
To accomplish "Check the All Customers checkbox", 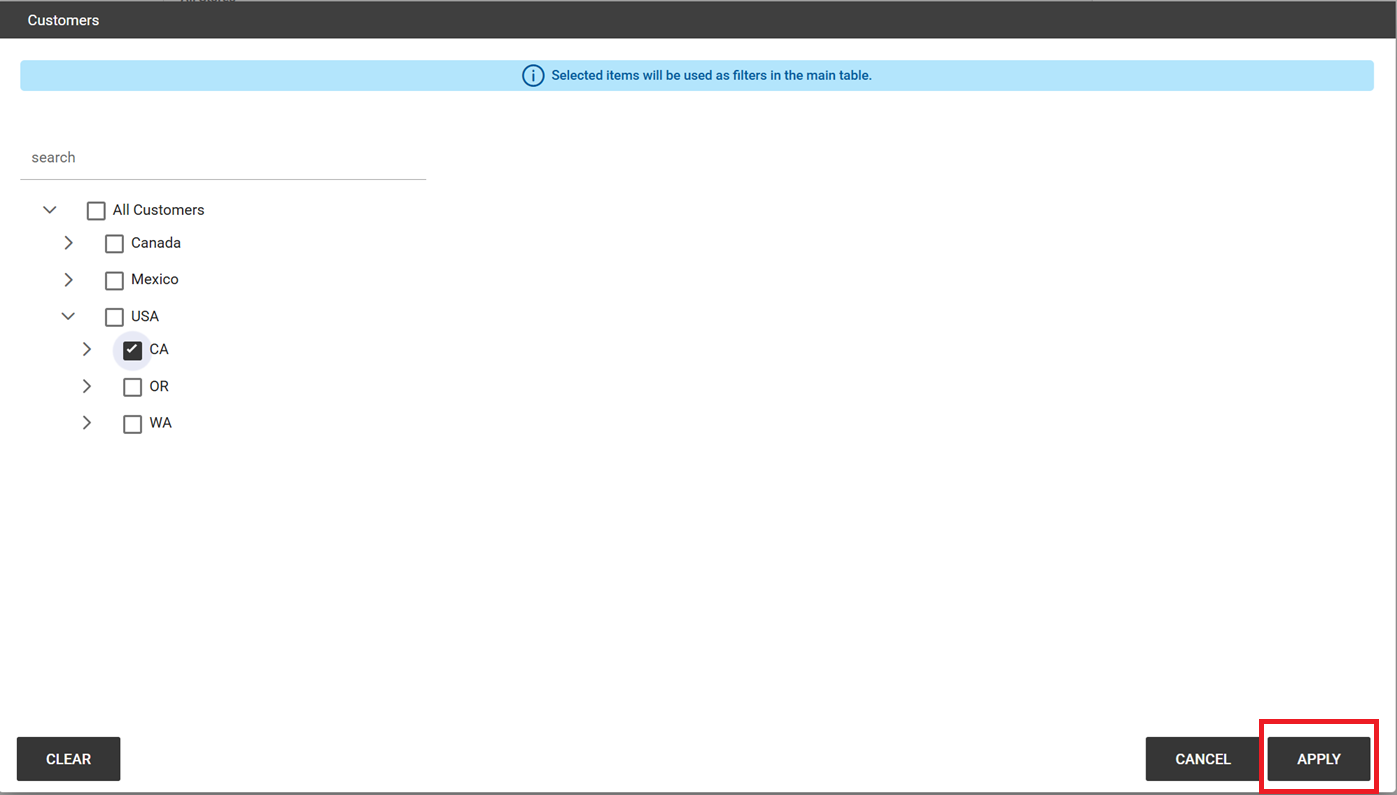I will tap(96, 211).
